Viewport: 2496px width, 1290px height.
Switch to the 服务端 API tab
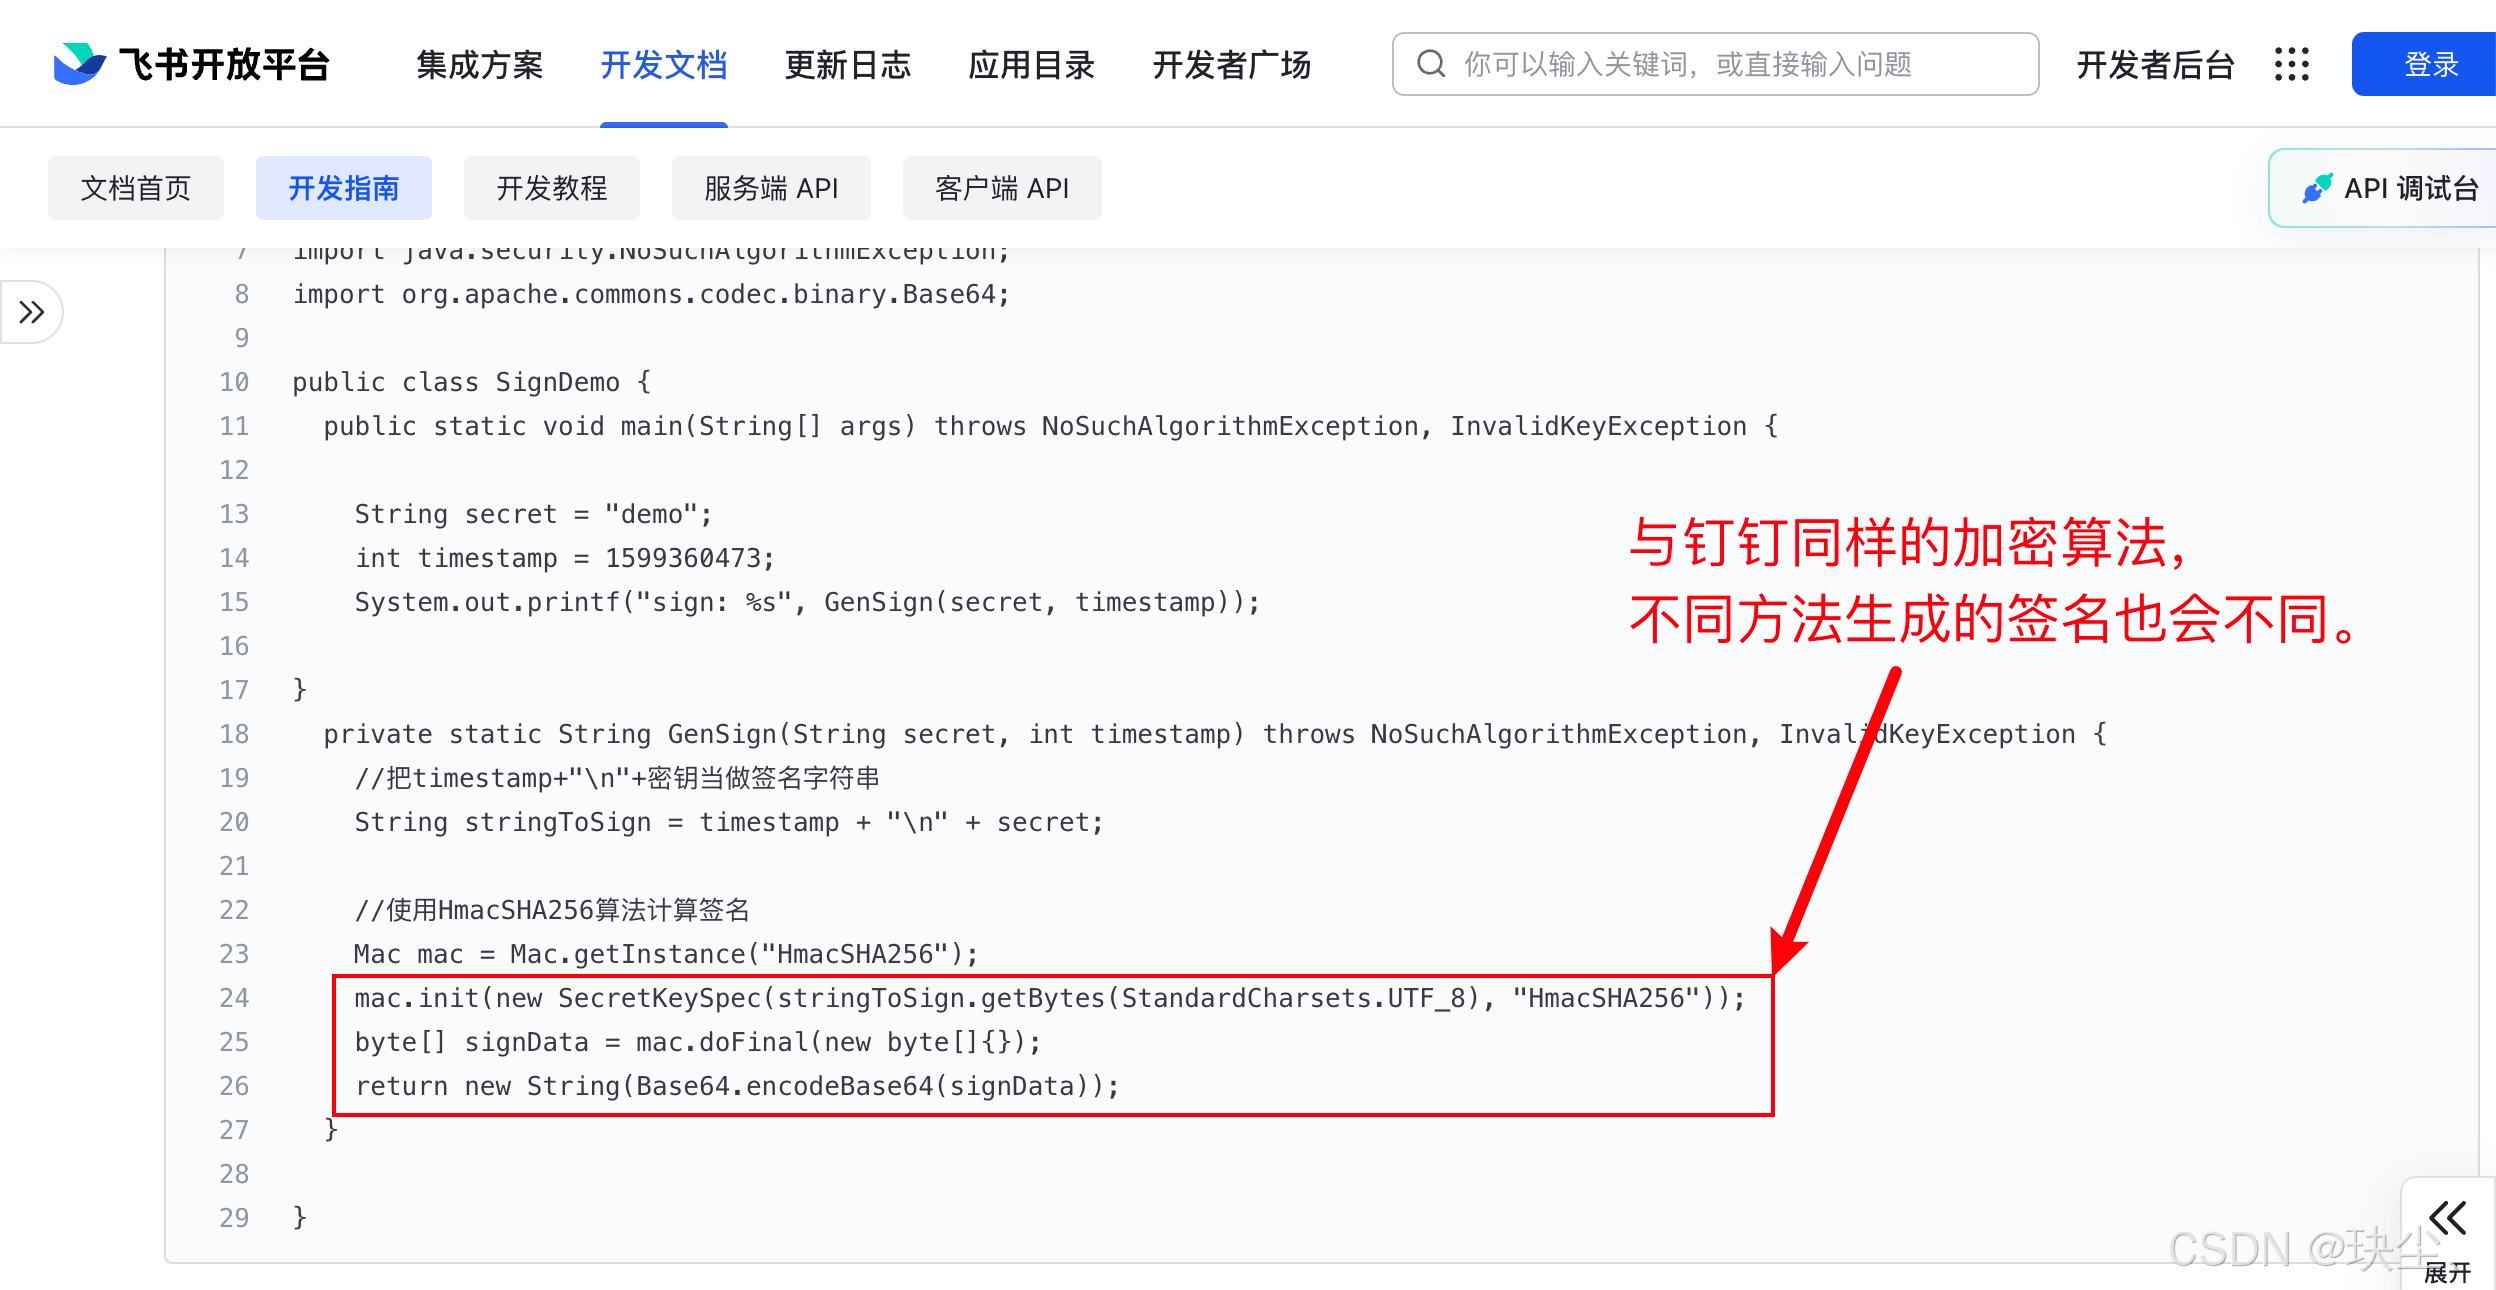[x=771, y=188]
